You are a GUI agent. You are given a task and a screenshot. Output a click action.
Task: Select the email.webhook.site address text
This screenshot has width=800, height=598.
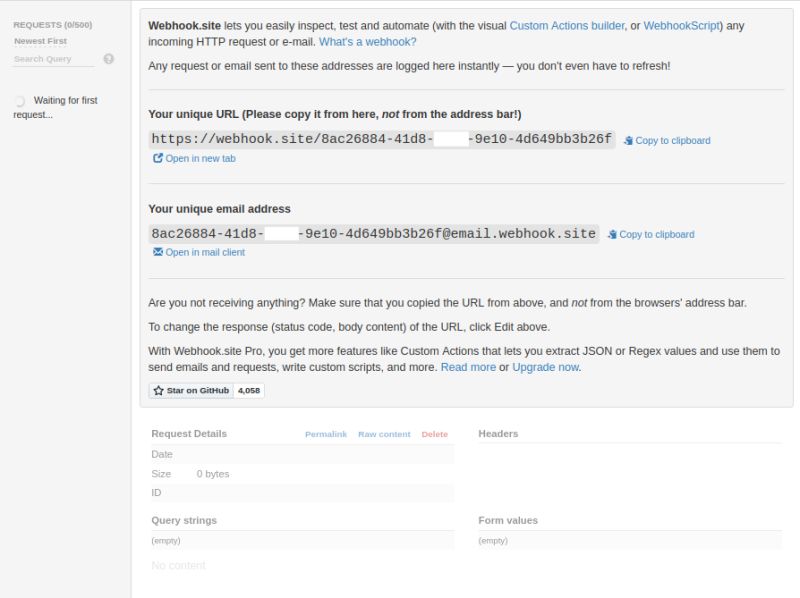[x=373, y=234]
